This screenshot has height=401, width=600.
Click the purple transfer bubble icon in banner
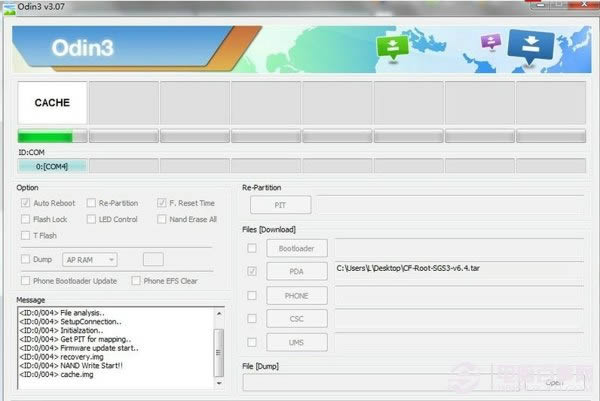click(491, 41)
